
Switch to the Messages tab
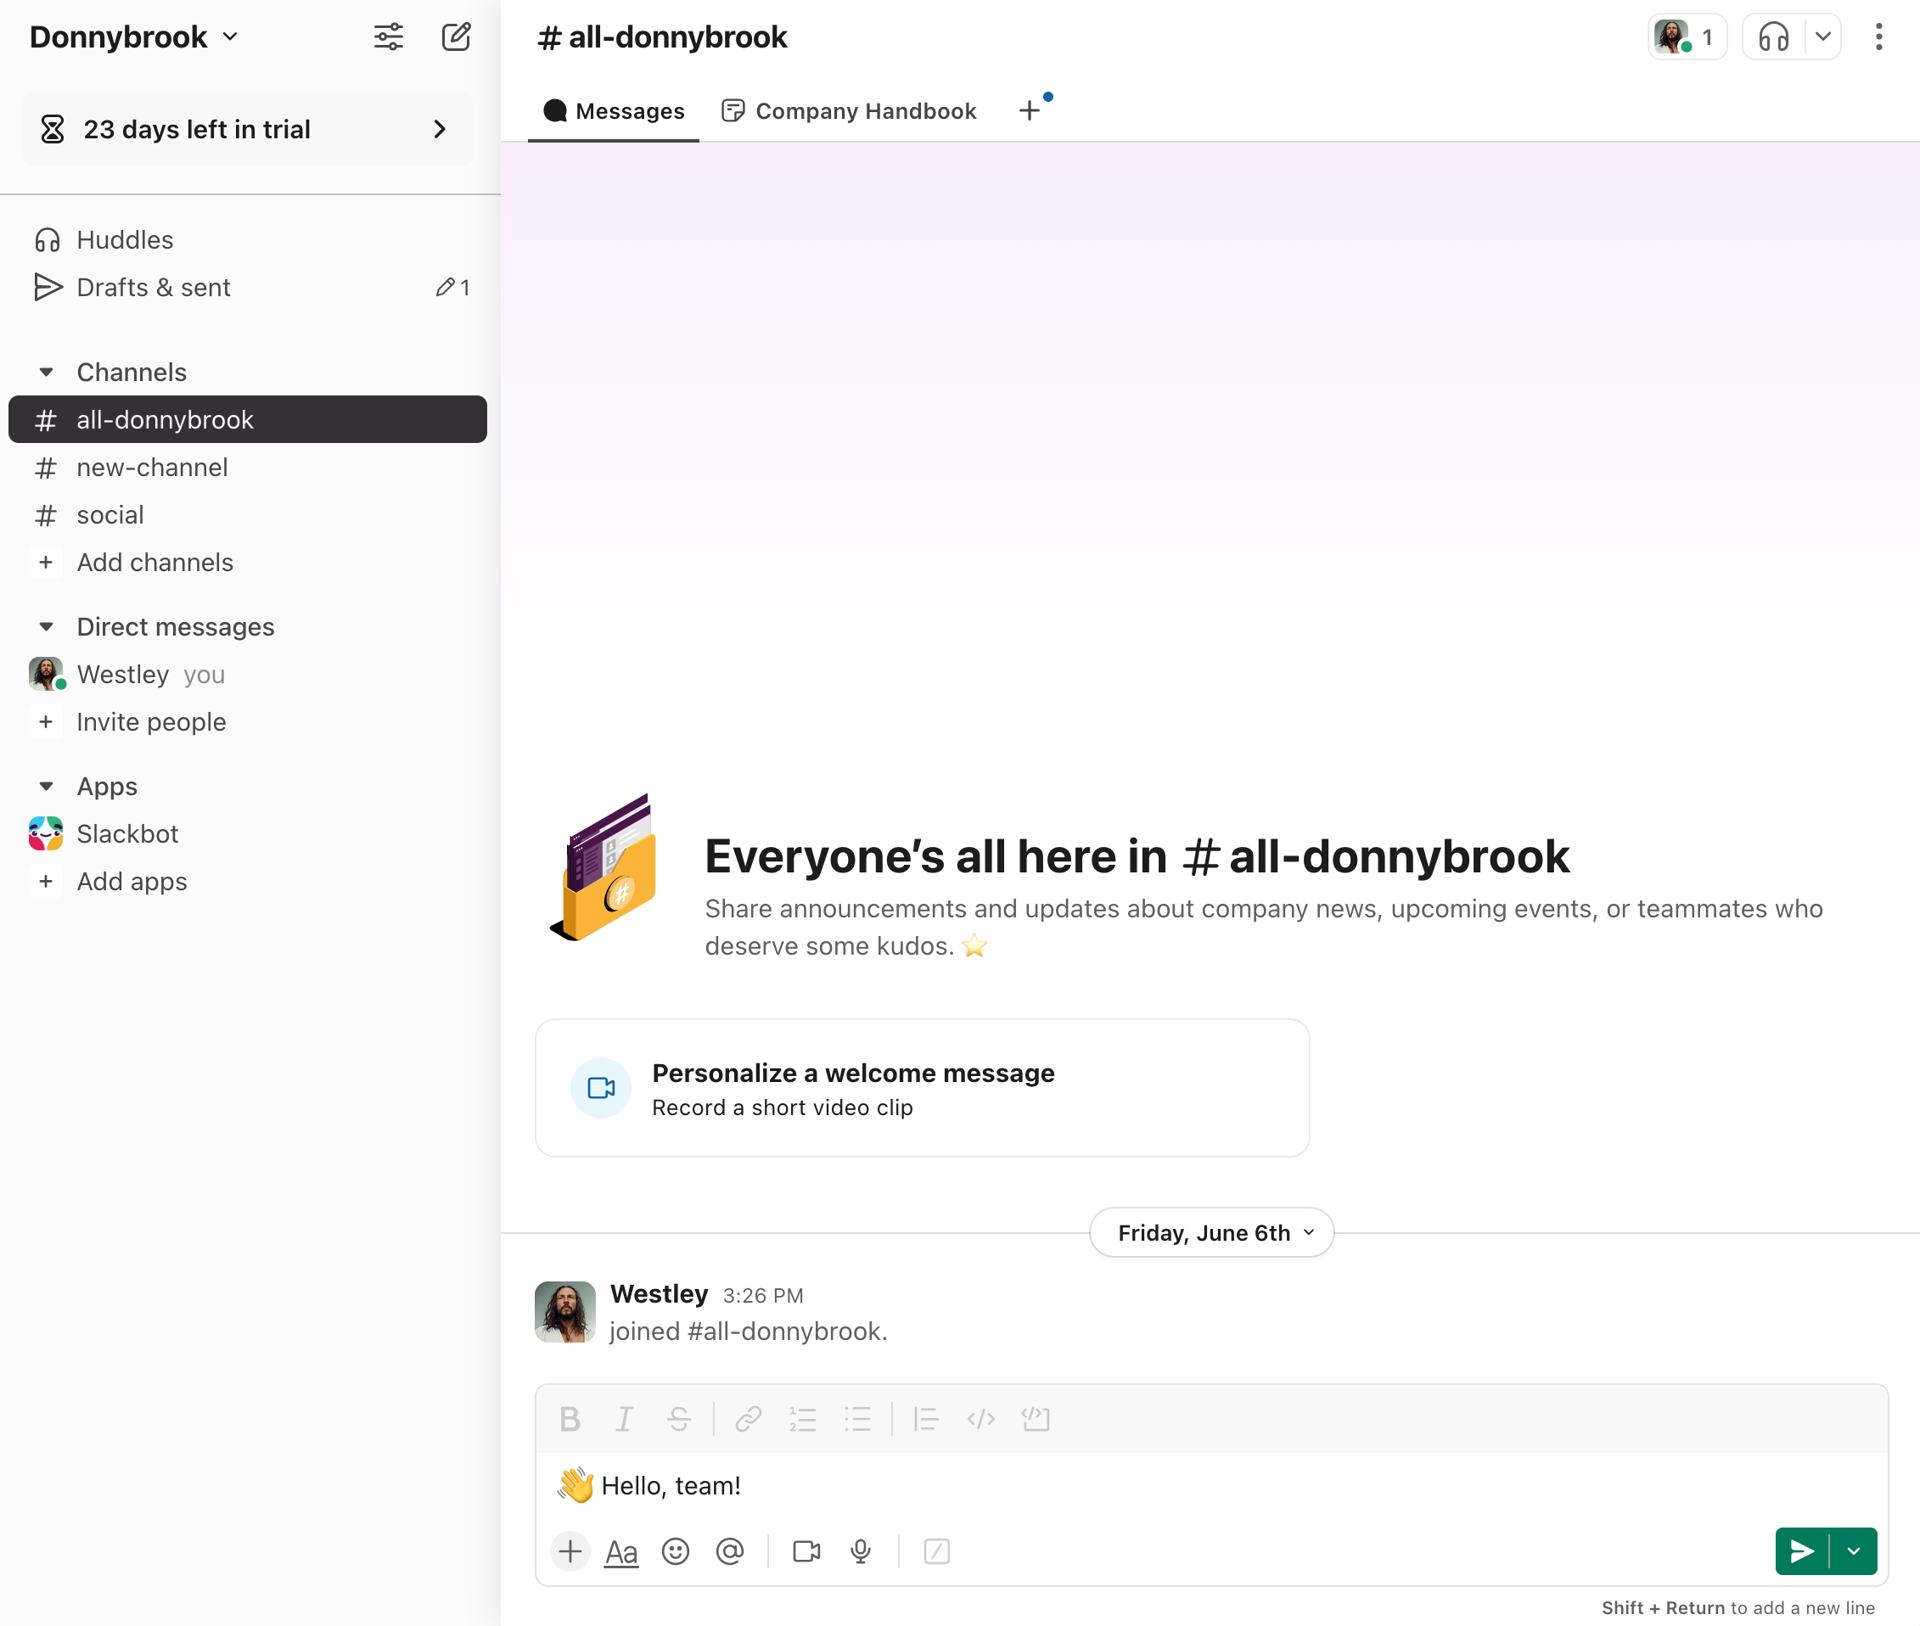(613, 111)
